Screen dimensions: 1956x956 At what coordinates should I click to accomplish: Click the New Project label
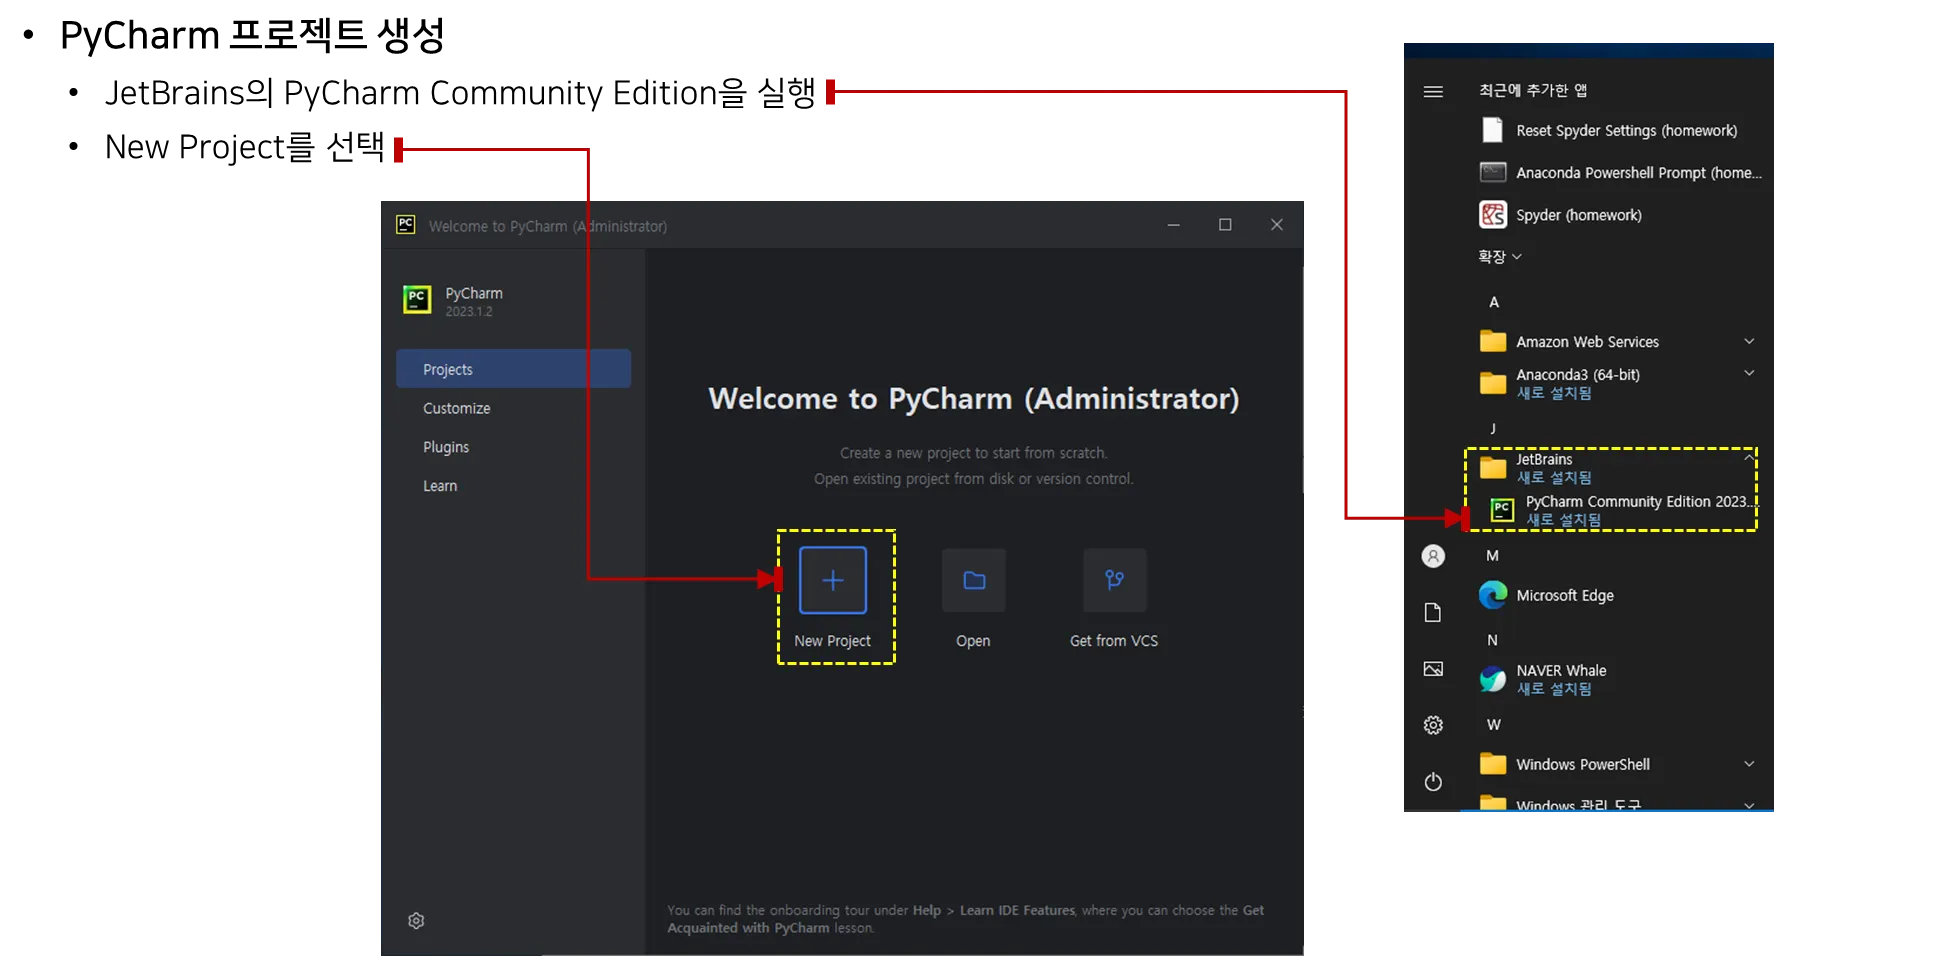[833, 641]
